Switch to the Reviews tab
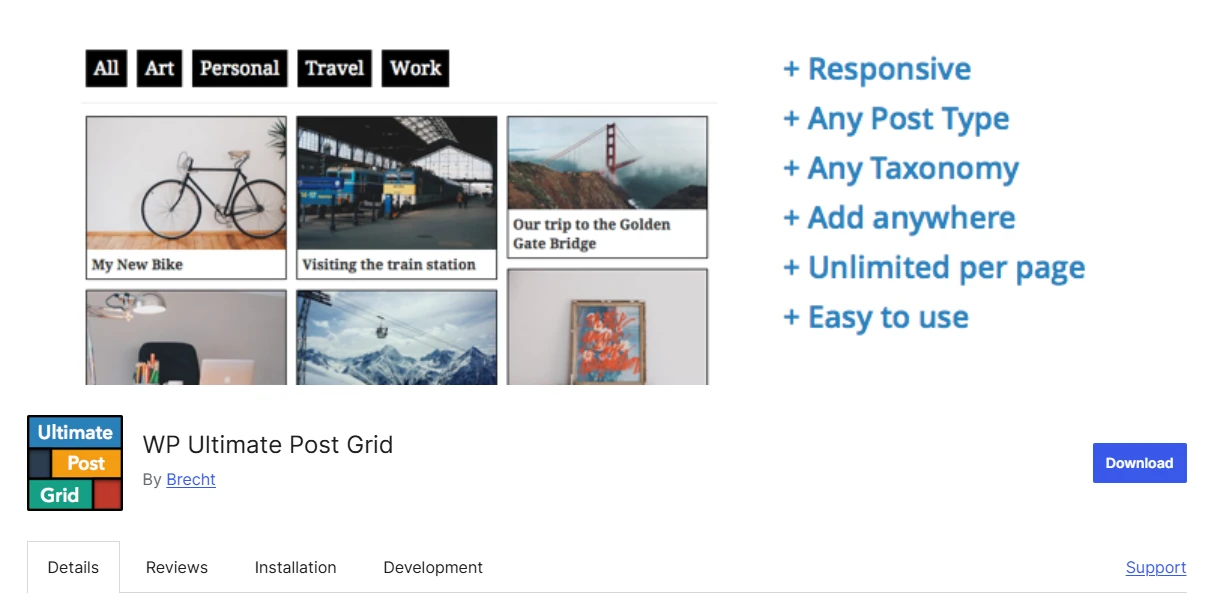 point(177,567)
